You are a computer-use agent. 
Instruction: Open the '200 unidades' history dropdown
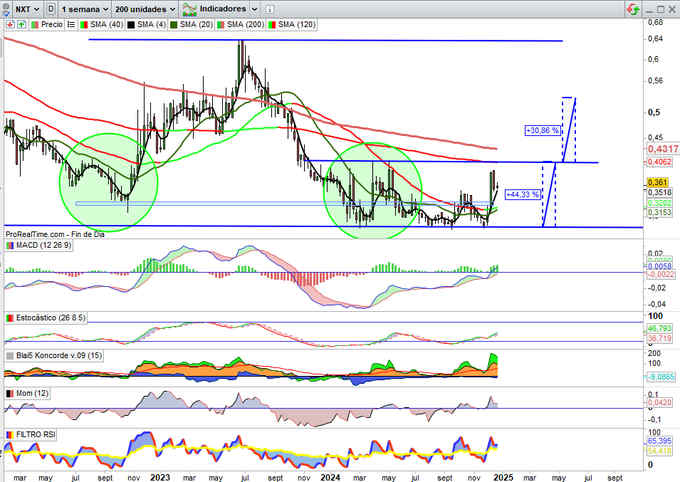(145, 9)
